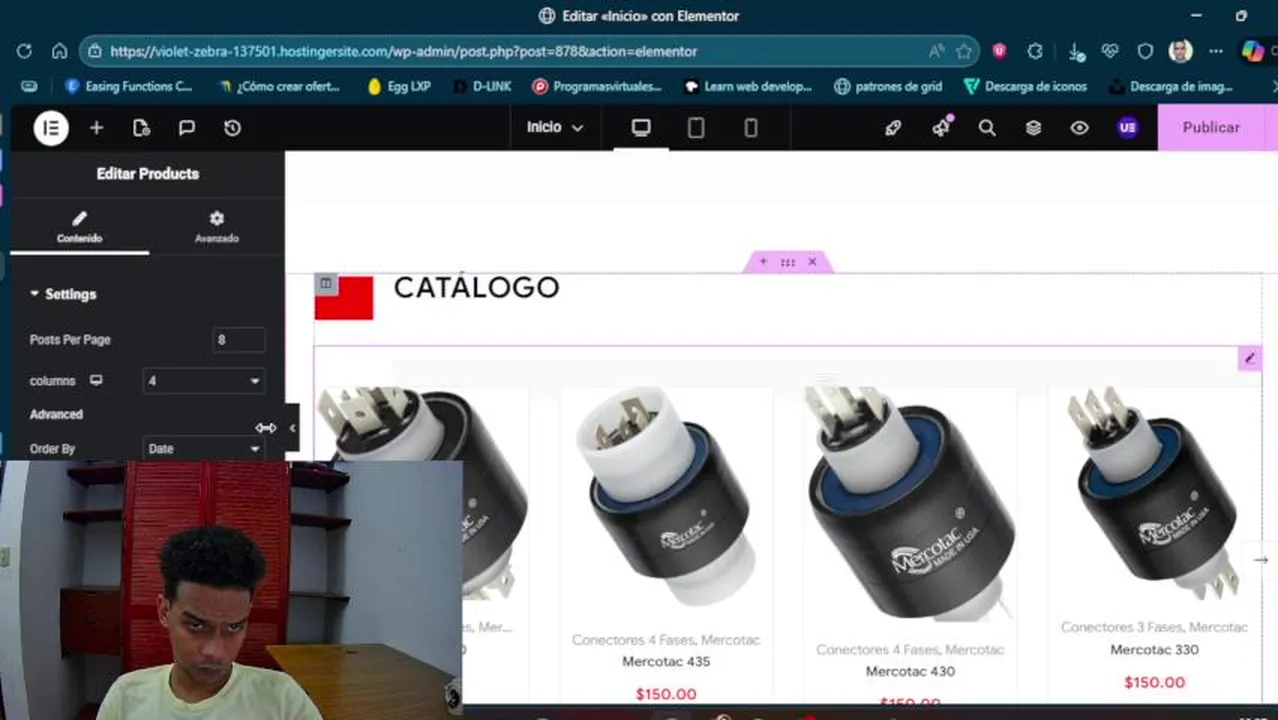
Task: Open the browser three-dots menu
Action: (x=1215, y=51)
